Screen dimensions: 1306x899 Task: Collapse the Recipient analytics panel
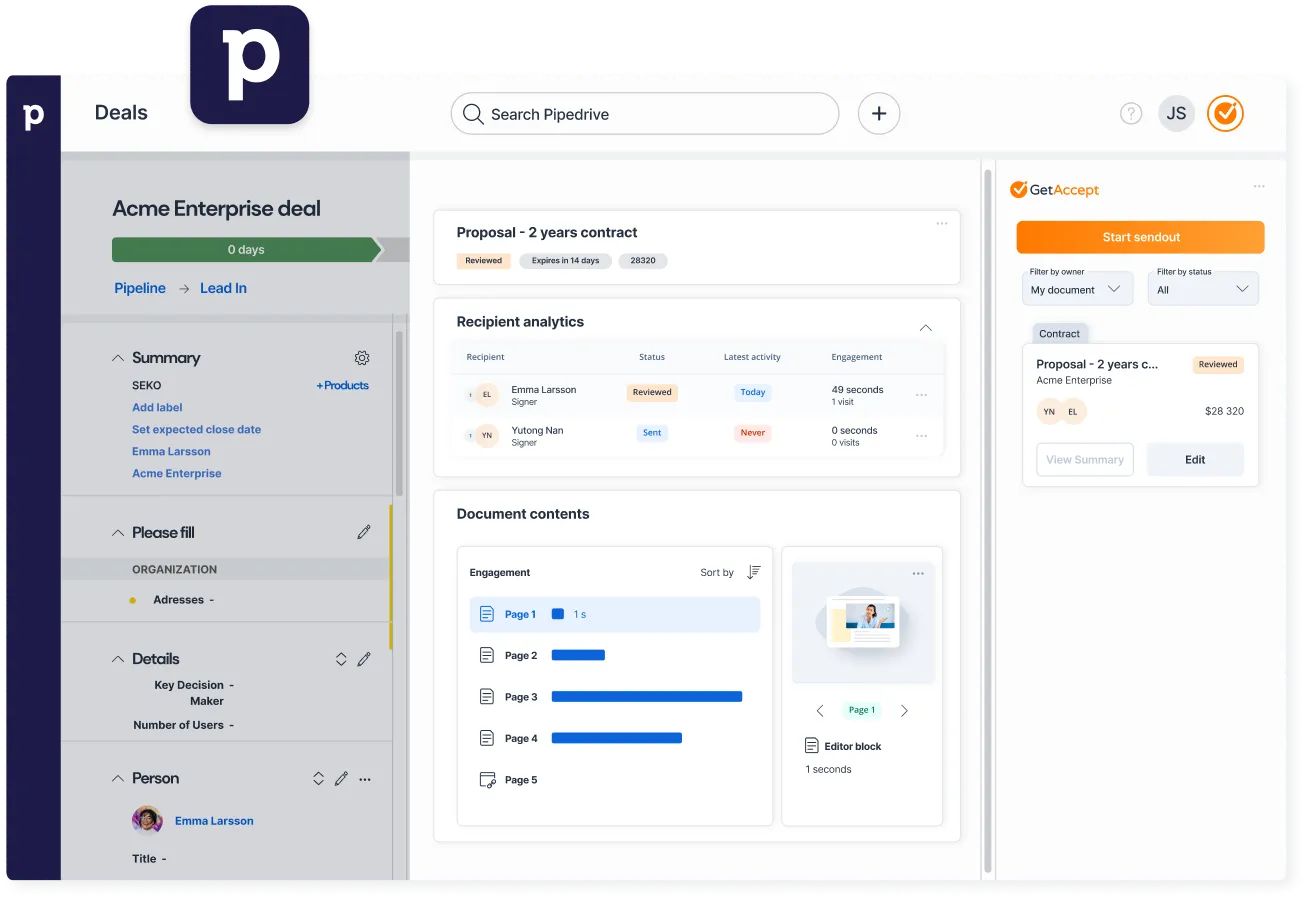[x=925, y=328]
